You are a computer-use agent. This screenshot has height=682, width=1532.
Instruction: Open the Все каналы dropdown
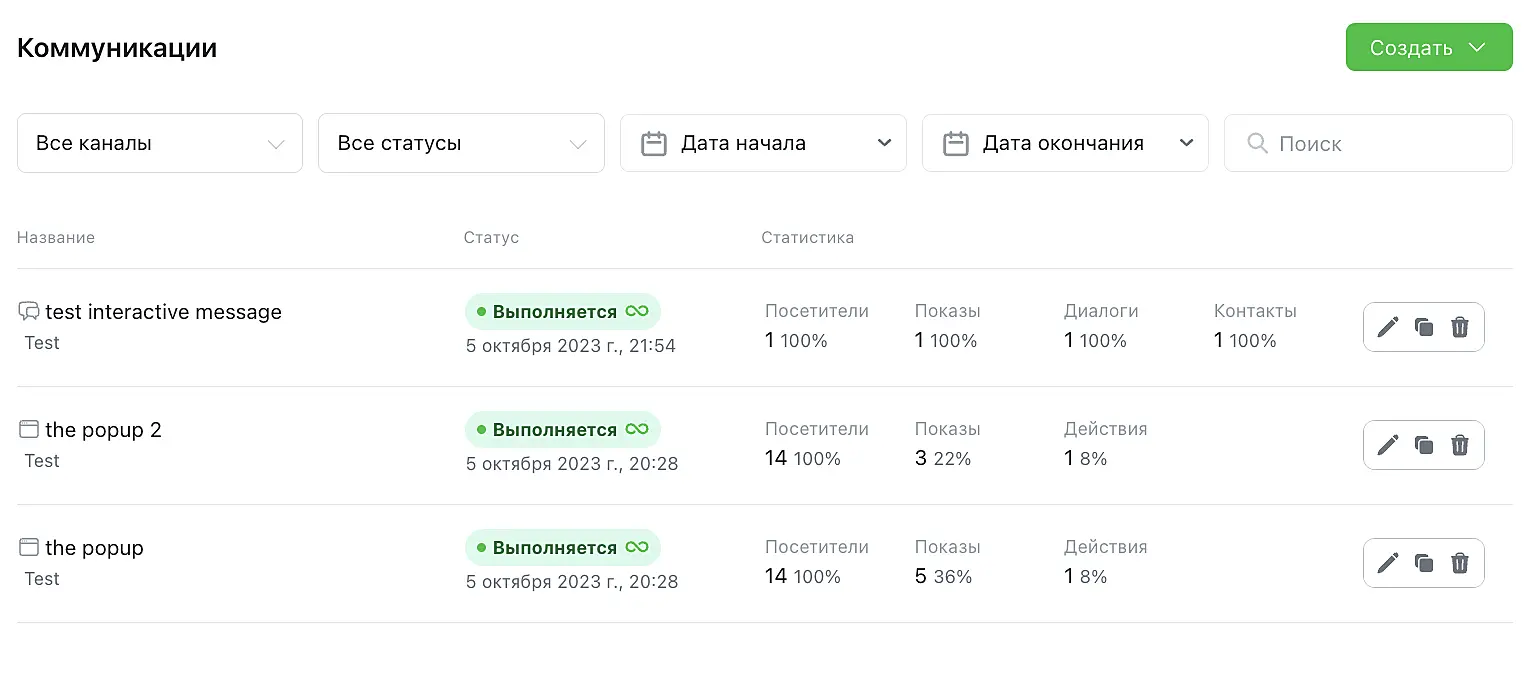point(160,143)
